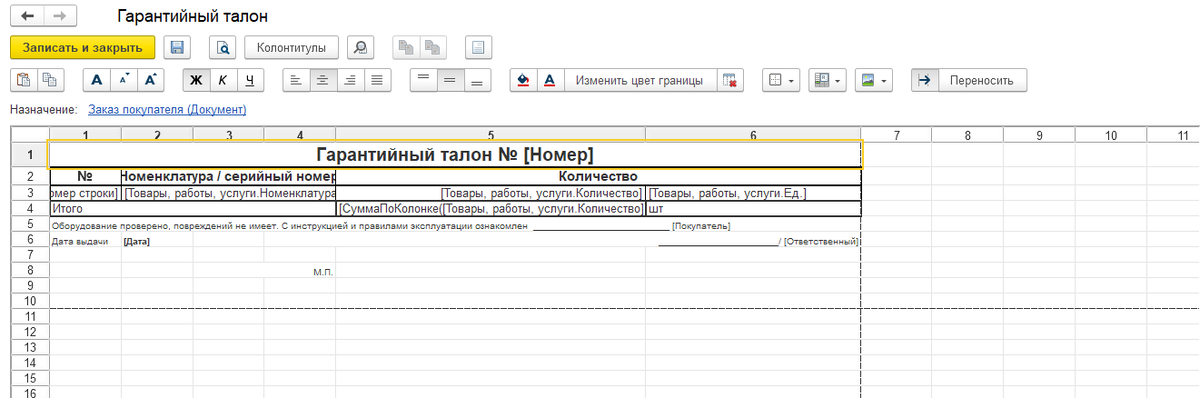Viewport: 1200px width, 398px height.
Task: Select the Дата выдачи cell
Action: pyautogui.click(x=85, y=242)
